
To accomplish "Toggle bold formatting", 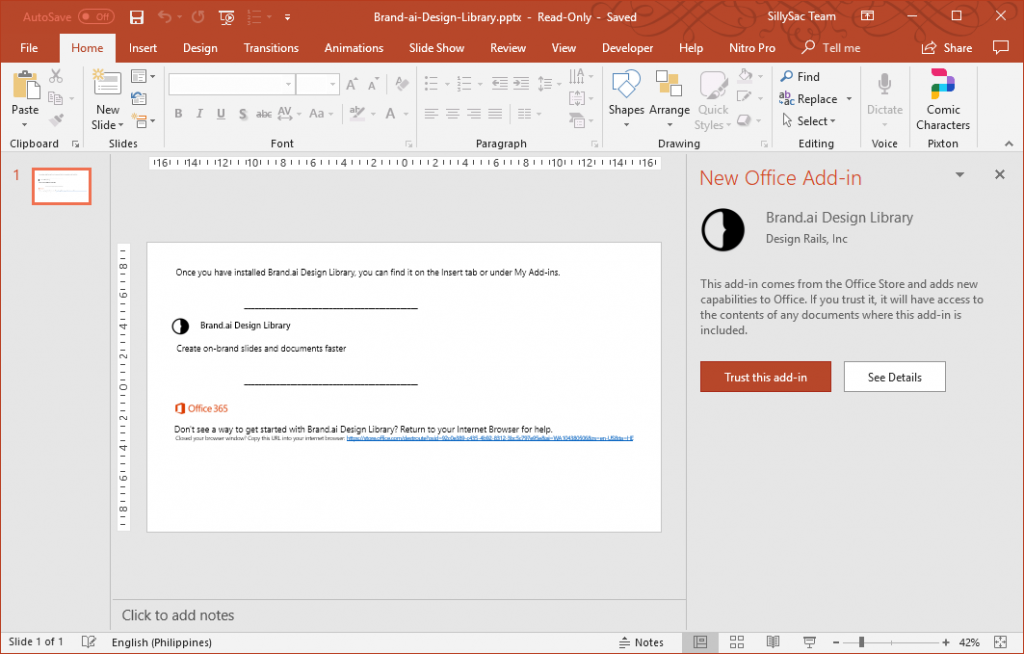I will pyautogui.click(x=178, y=113).
